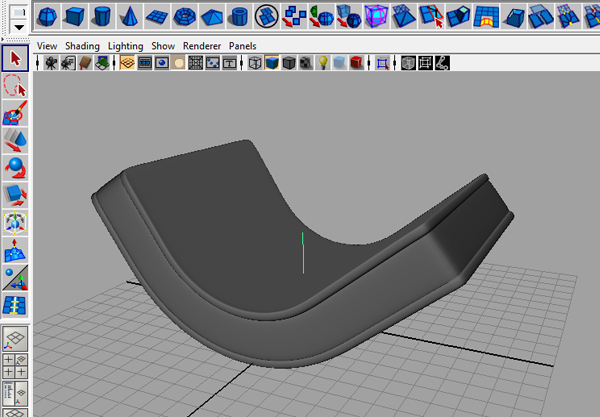Toggle the viewport grid display icon
This screenshot has height=417, width=600.
tap(127, 63)
